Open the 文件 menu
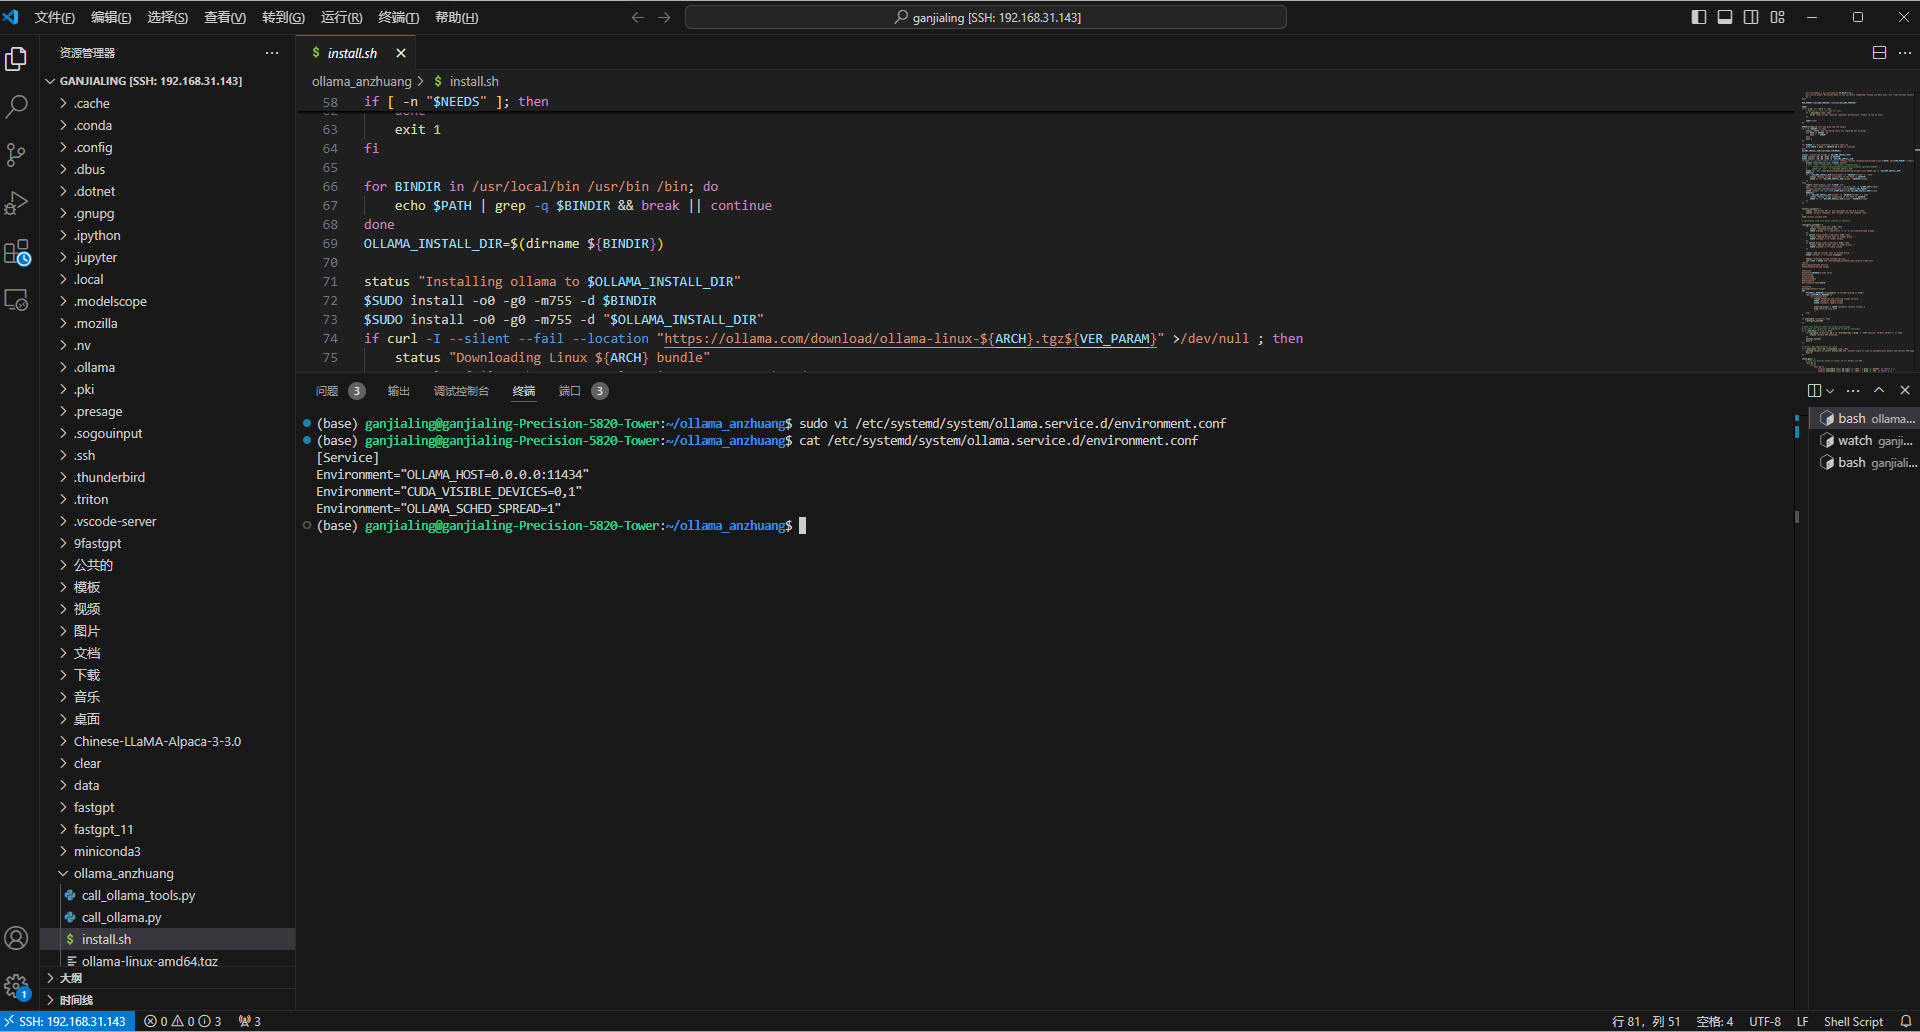The width and height of the screenshot is (1920, 1032). pos(54,17)
